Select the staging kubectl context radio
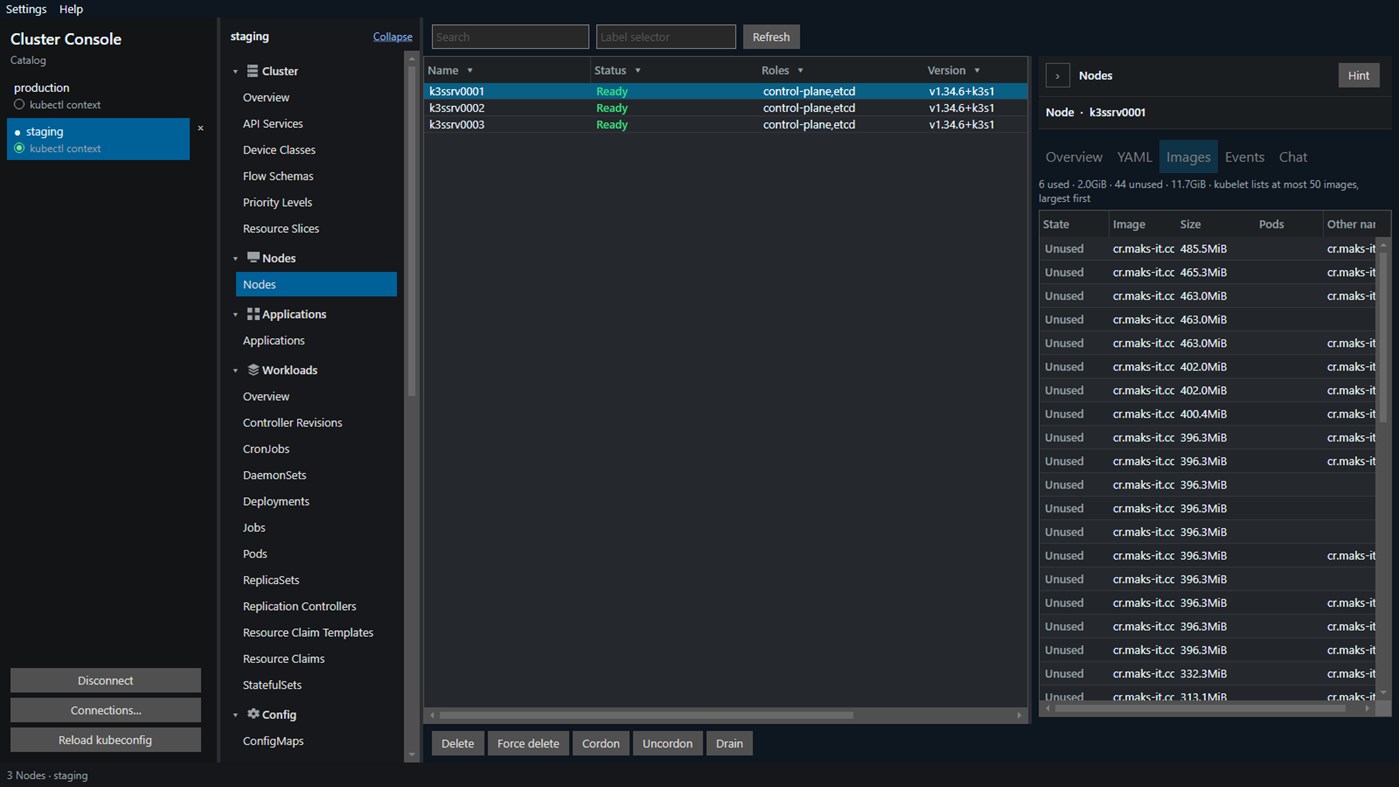Viewport: 1399px width, 787px height. click(19, 148)
